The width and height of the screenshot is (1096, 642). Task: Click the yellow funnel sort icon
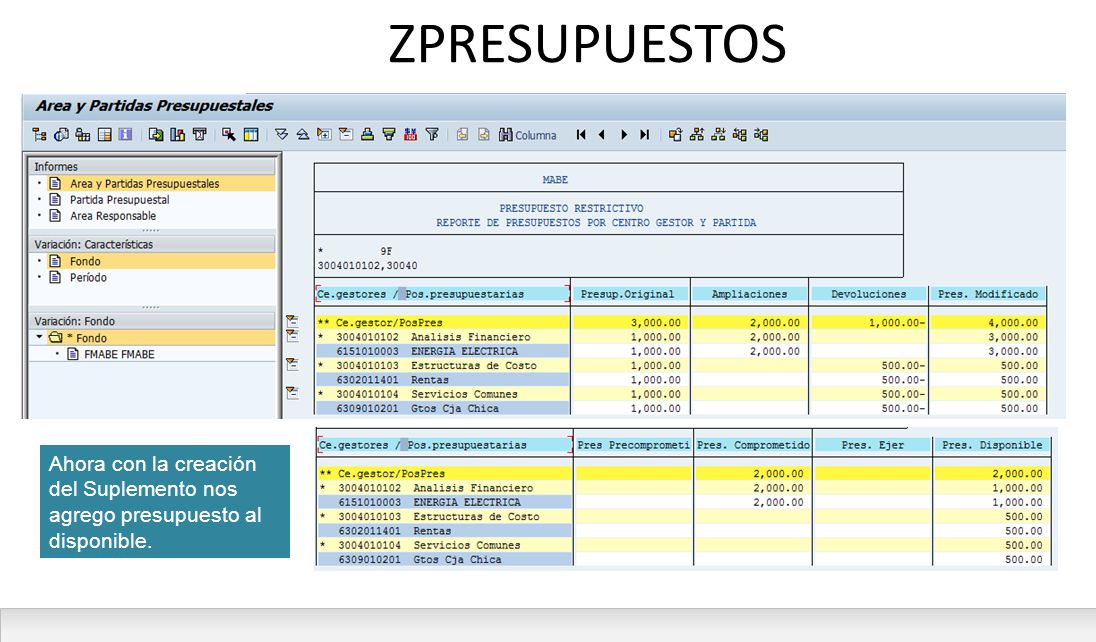[x=389, y=134]
